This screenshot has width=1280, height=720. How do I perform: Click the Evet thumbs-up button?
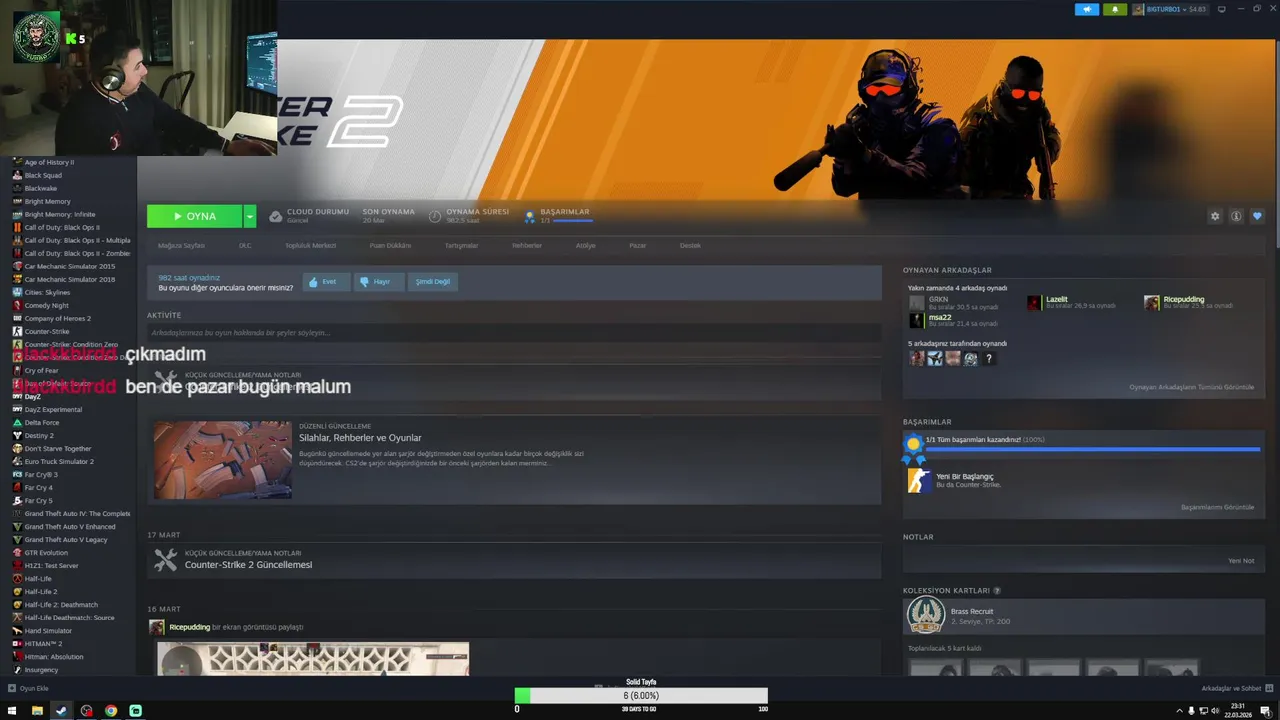(326, 282)
